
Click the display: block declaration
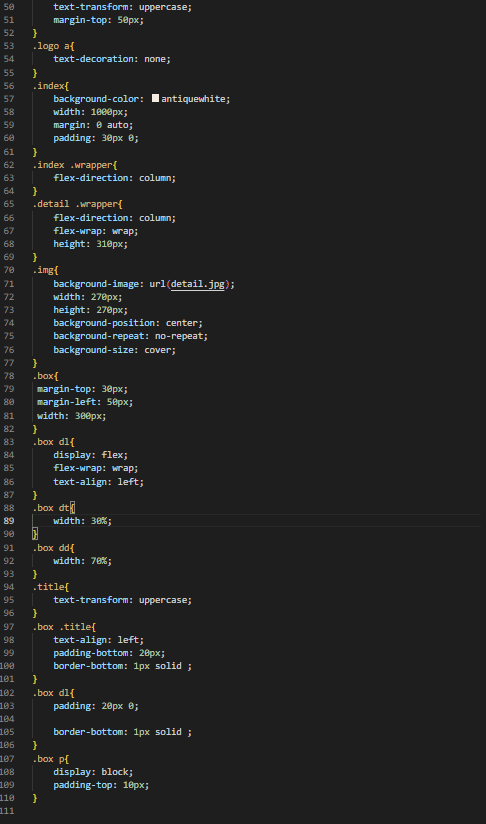tap(93, 771)
